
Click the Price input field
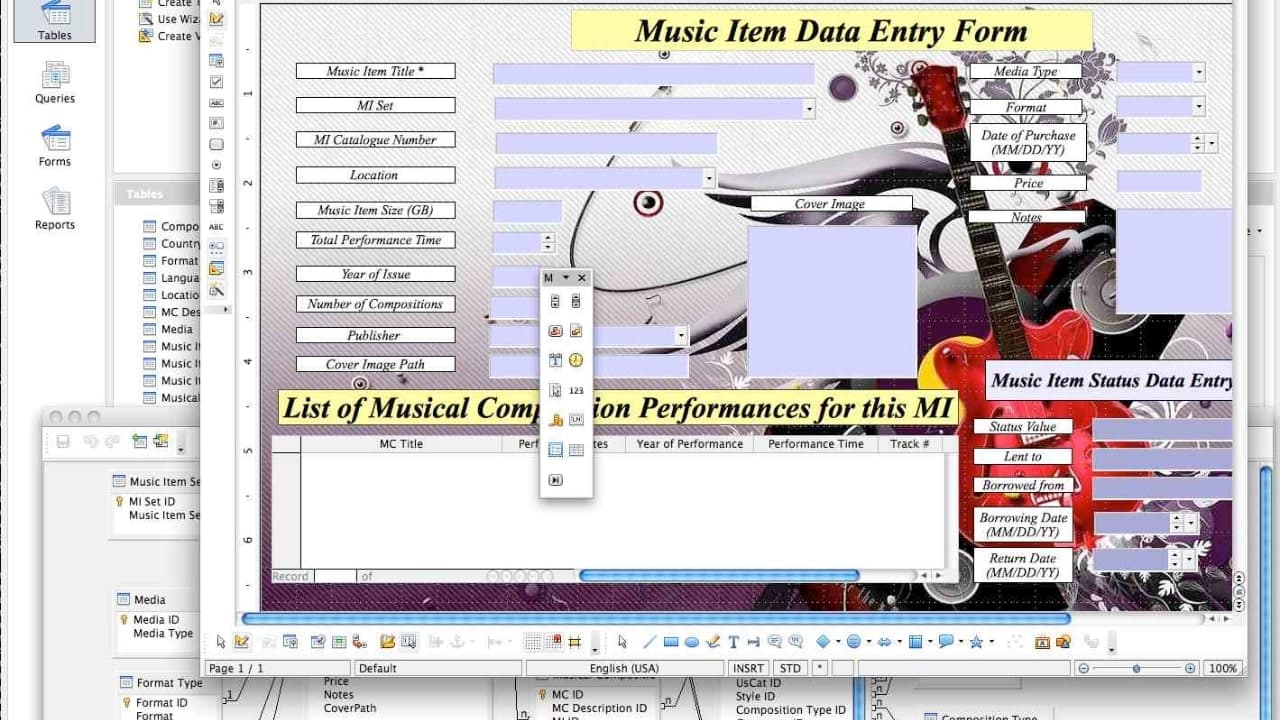(x=1159, y=182)
